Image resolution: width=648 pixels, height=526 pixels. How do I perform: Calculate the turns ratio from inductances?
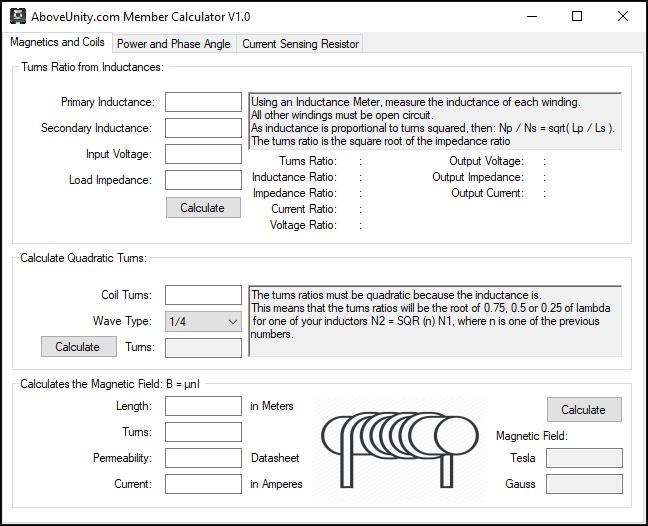tap(203, 207)
